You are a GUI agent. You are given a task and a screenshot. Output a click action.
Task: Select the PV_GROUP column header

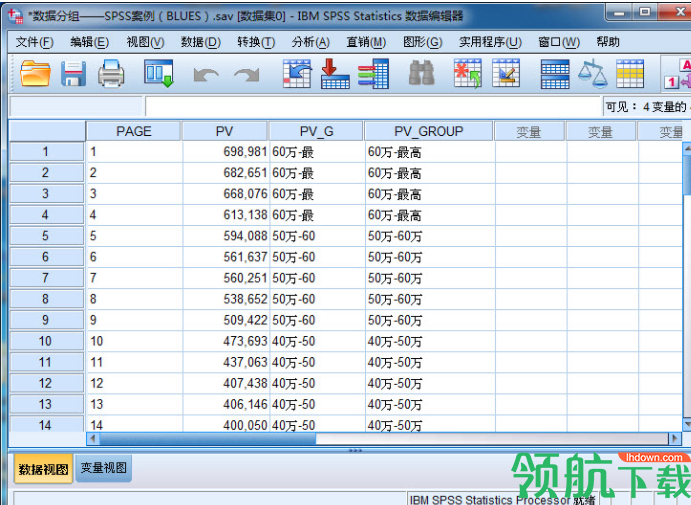point(429,131)
